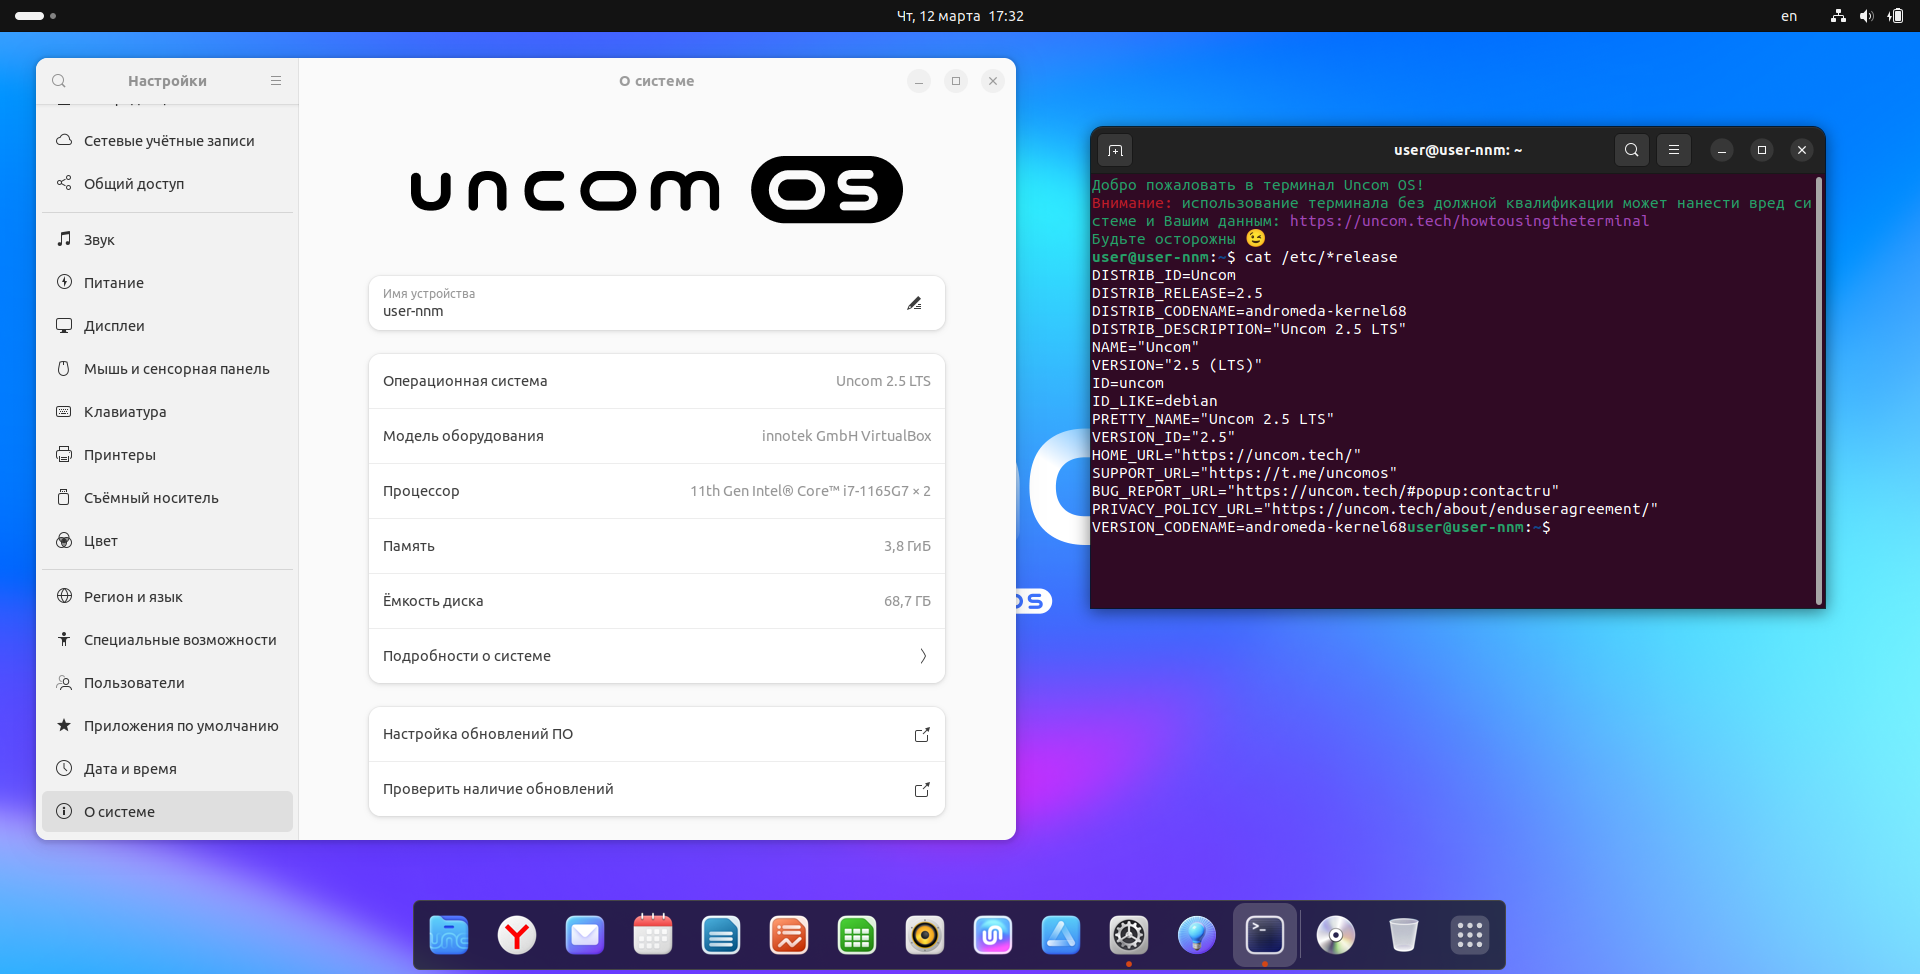Show the applications grid from the dock
Image resolution: width=1920 pixels, height=974 pixels.
(x=1469, y=936)
